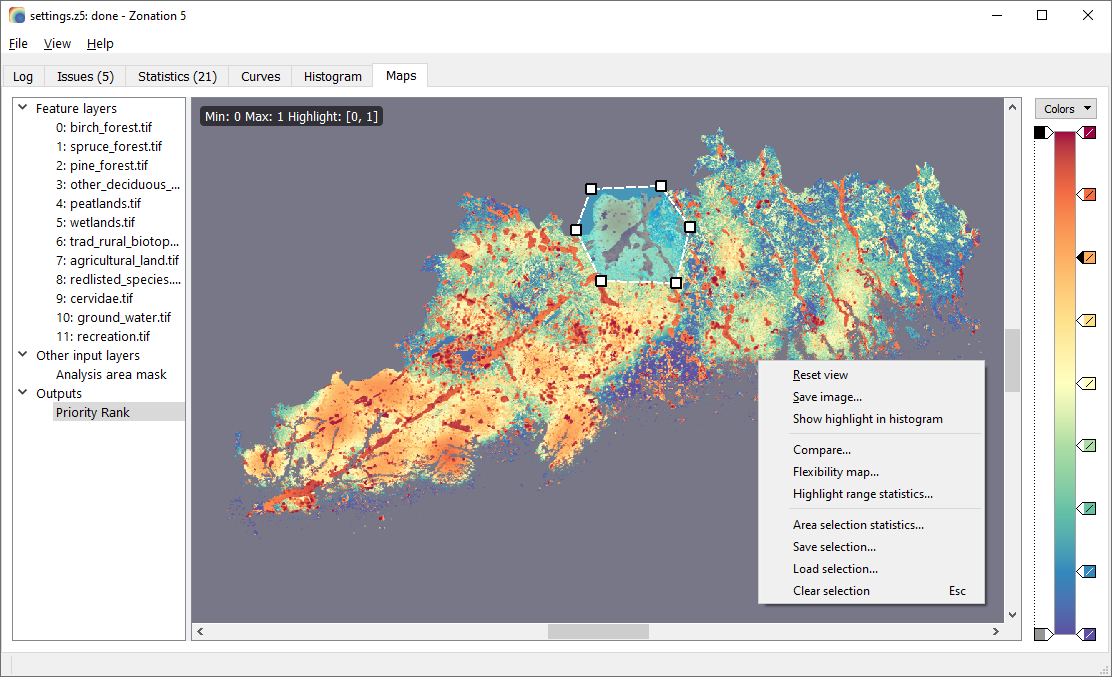Click the gray minimum-limit marker on color bar
The image size is (1112, 677).
tap(1043, 634)
